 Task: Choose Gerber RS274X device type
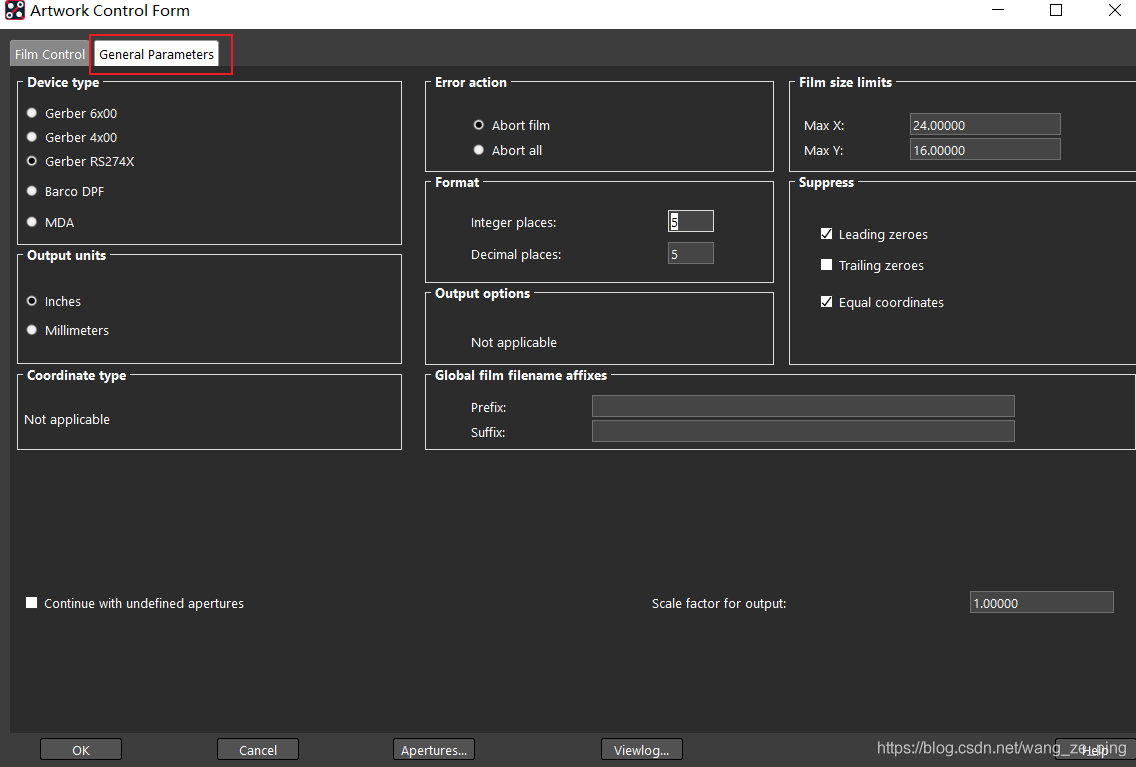tap(32, 161)
